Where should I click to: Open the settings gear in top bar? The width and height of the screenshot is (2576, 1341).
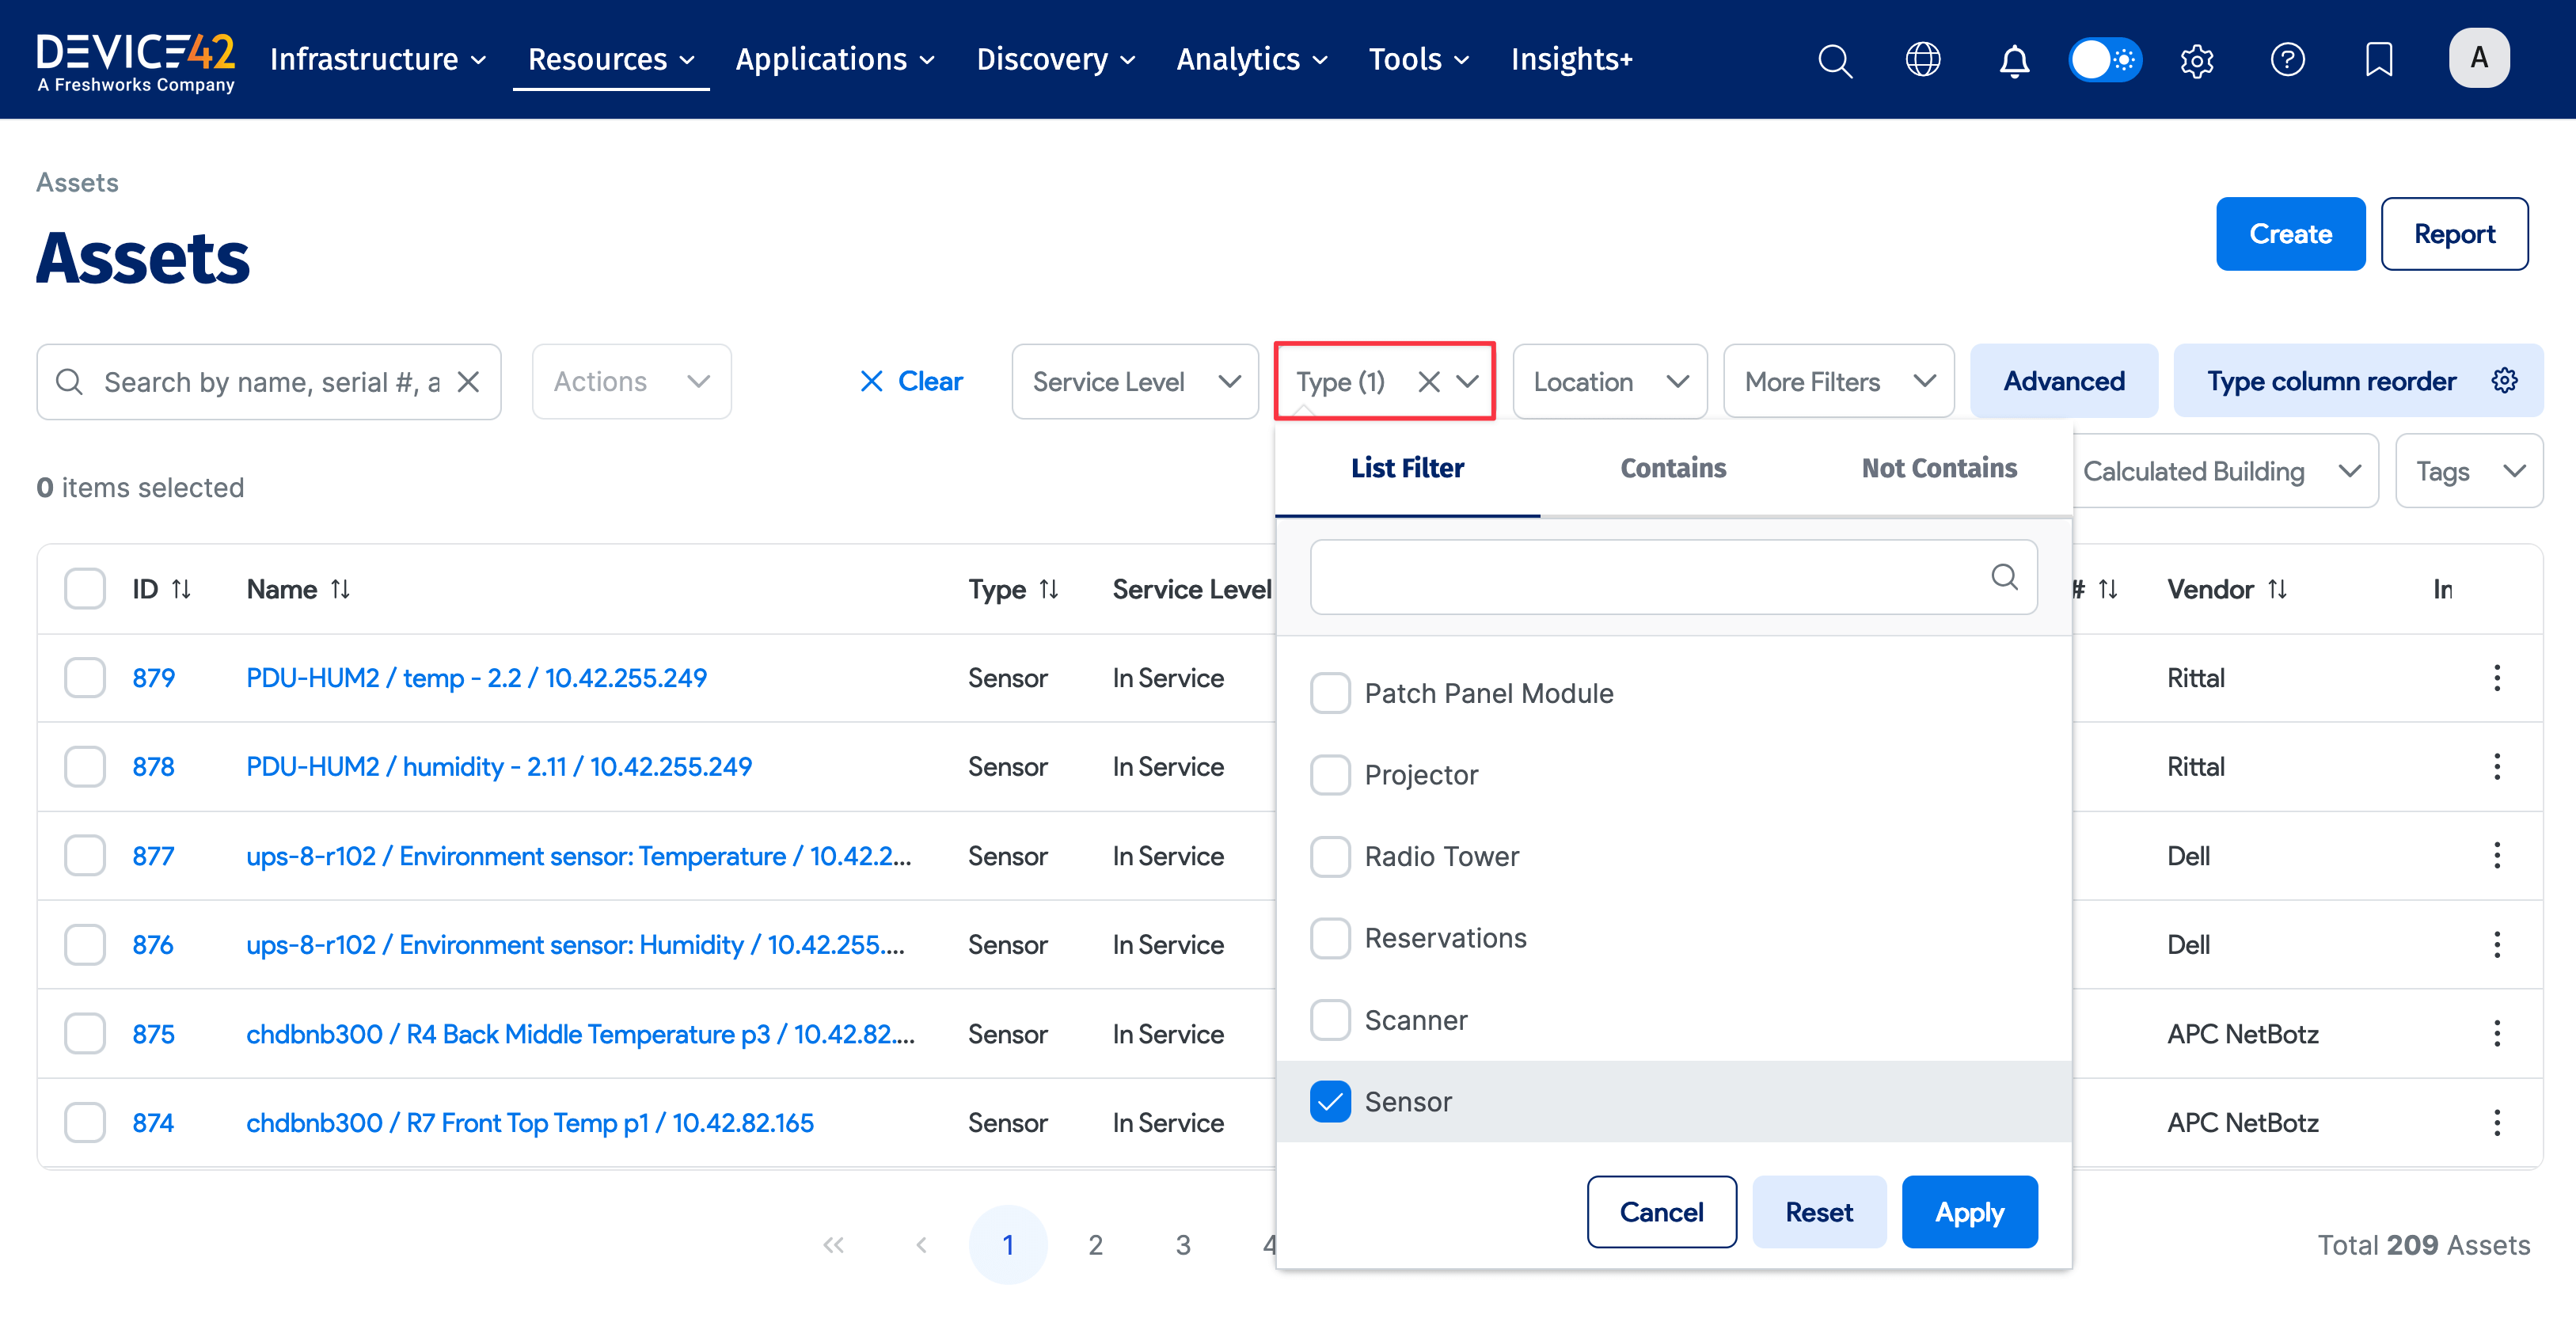pos(2196,60)
